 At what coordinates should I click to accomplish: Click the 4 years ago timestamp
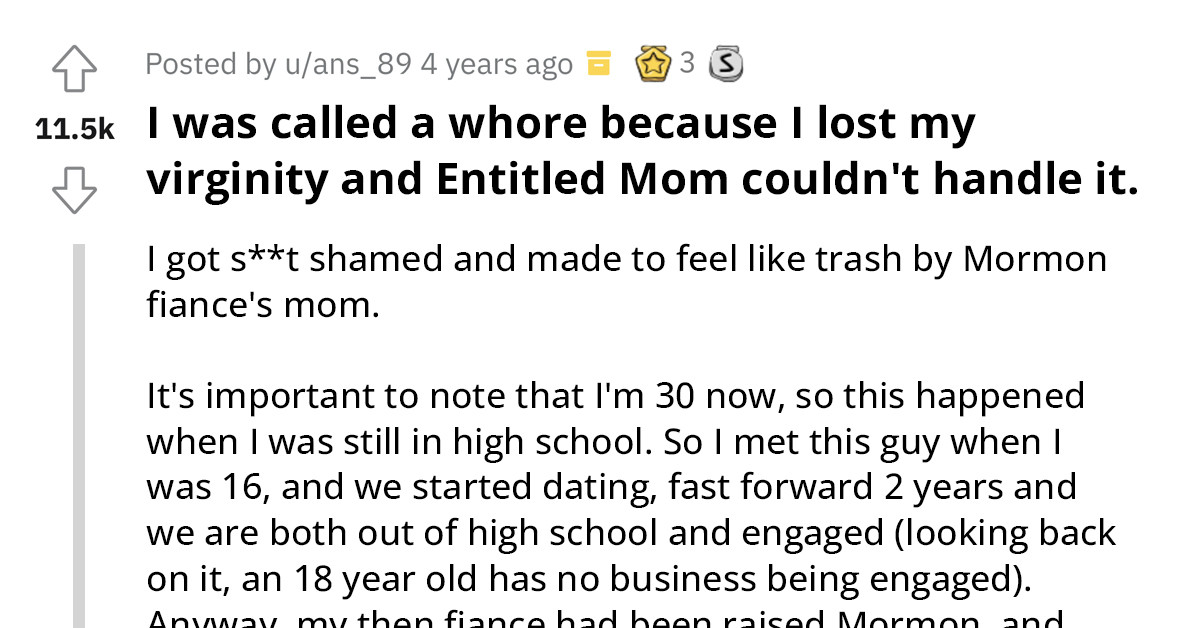coord(492,62)
